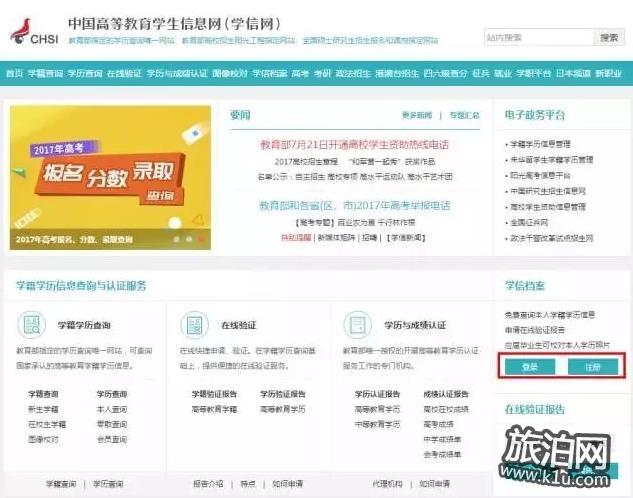Open the 中等教育学历 link

[x=377, y=424]
